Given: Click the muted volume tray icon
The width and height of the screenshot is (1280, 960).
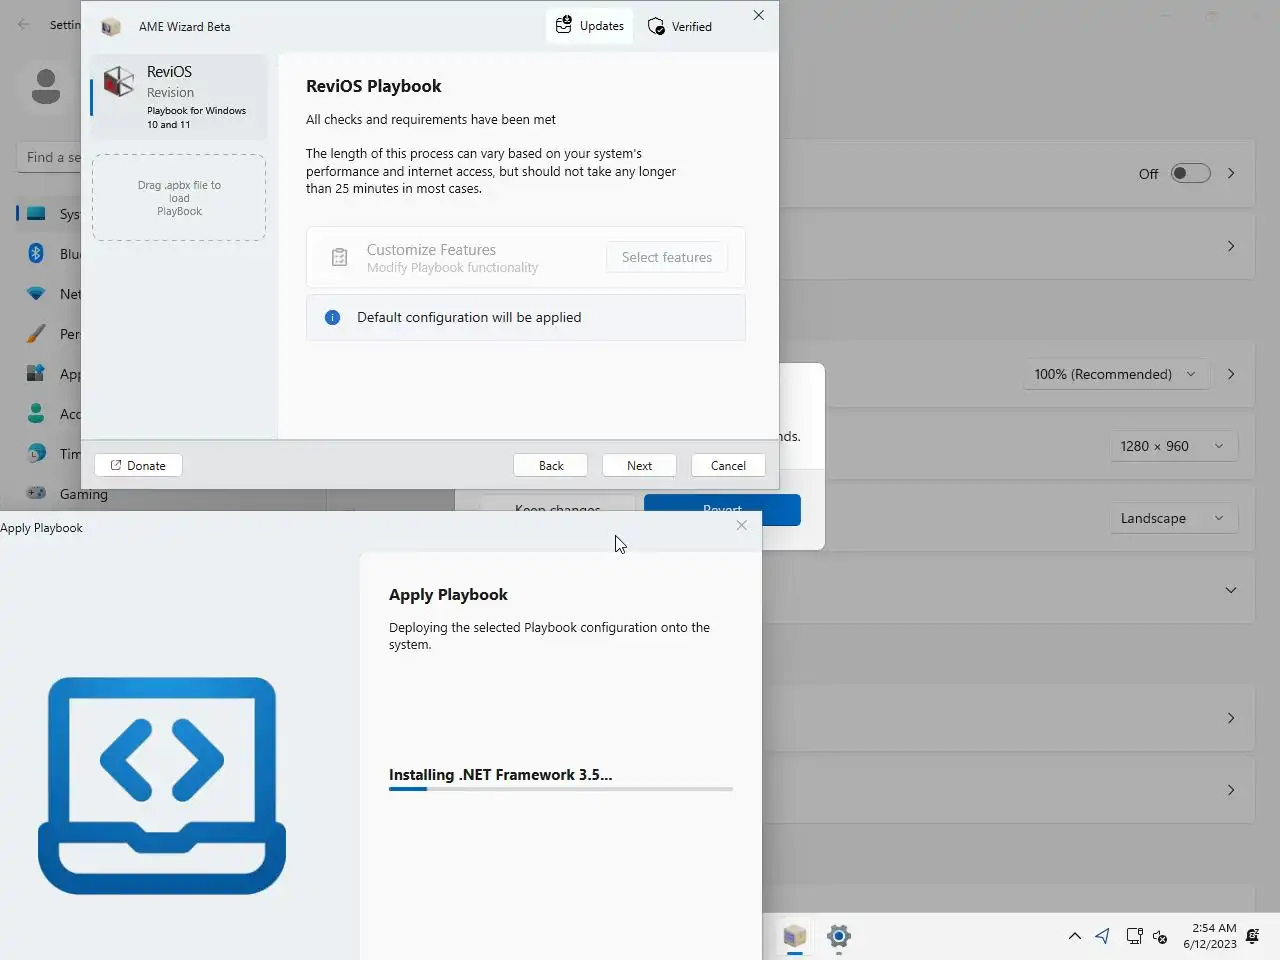Looking at the screenshot, I should pos(1160,936).
